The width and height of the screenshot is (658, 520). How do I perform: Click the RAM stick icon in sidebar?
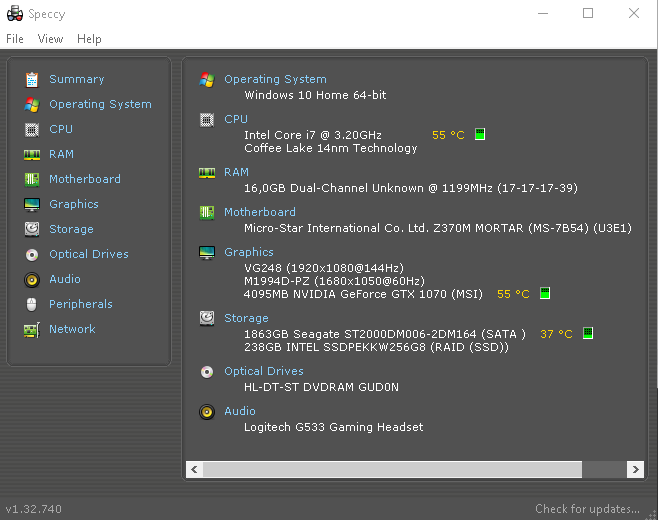click(32, 155)
